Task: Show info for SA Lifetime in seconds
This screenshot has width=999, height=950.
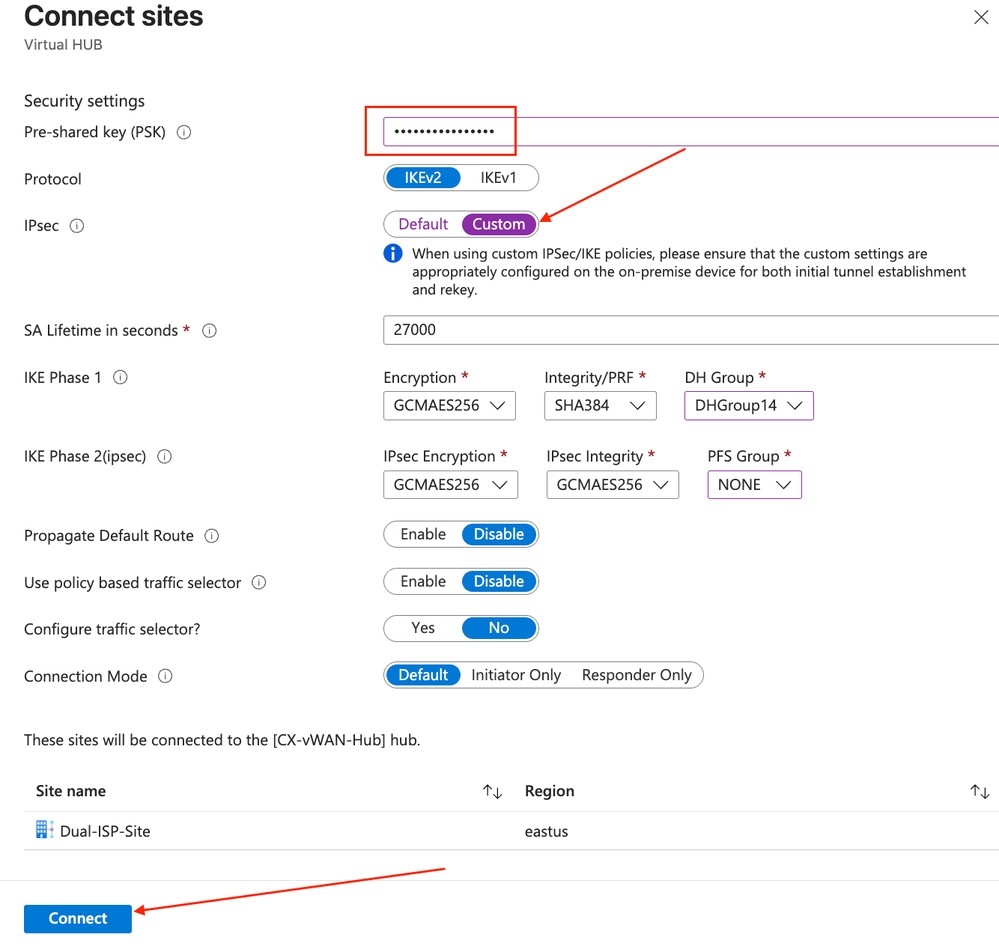Action: [209, 331]
